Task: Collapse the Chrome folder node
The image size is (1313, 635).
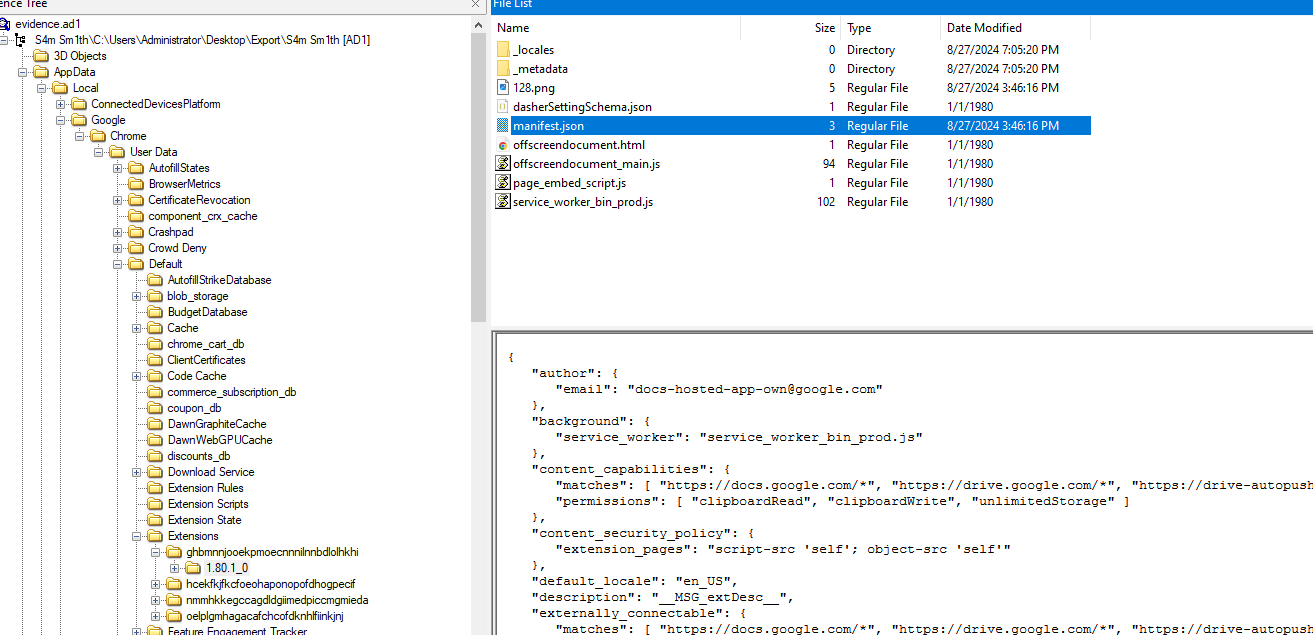Action: click(x=79, y=136)
